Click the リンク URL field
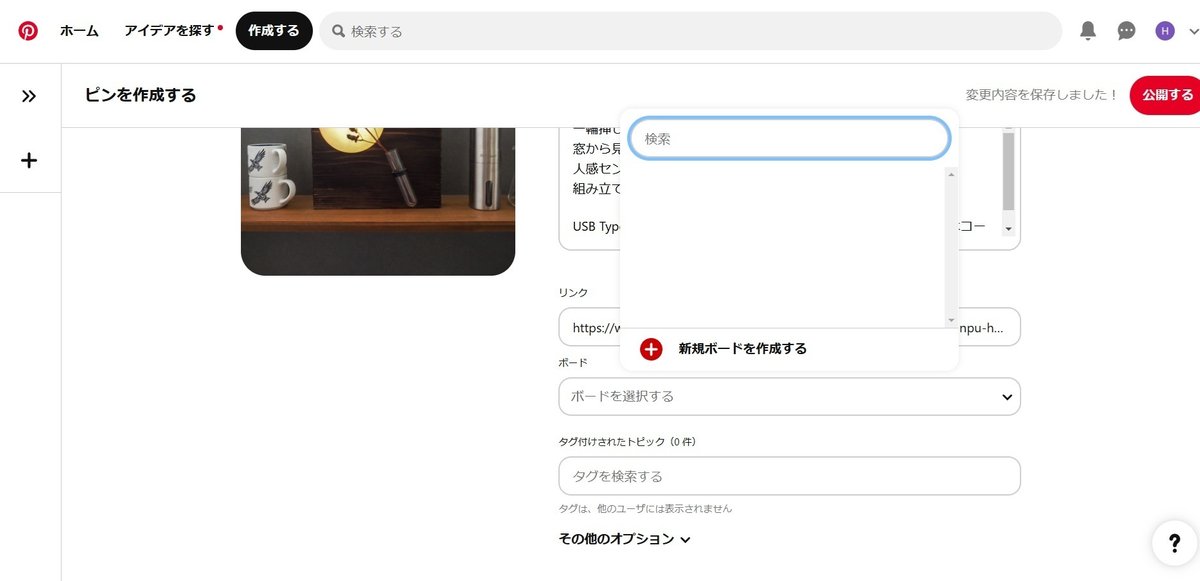 789,327
